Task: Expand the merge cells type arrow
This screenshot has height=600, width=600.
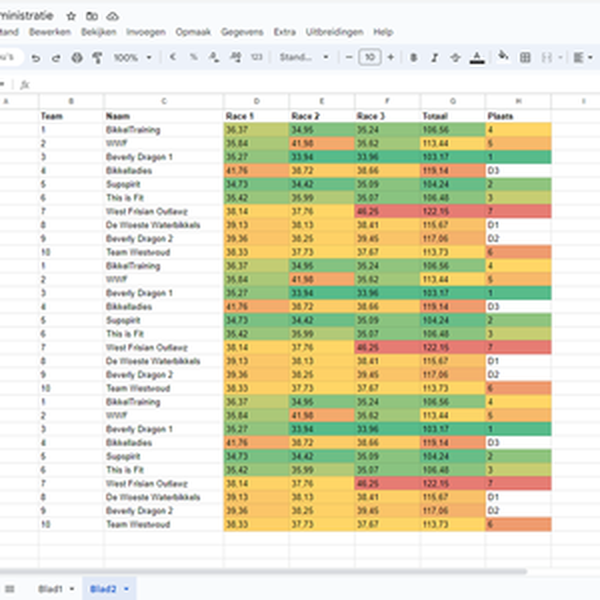Action: click(x=560, y=57)
